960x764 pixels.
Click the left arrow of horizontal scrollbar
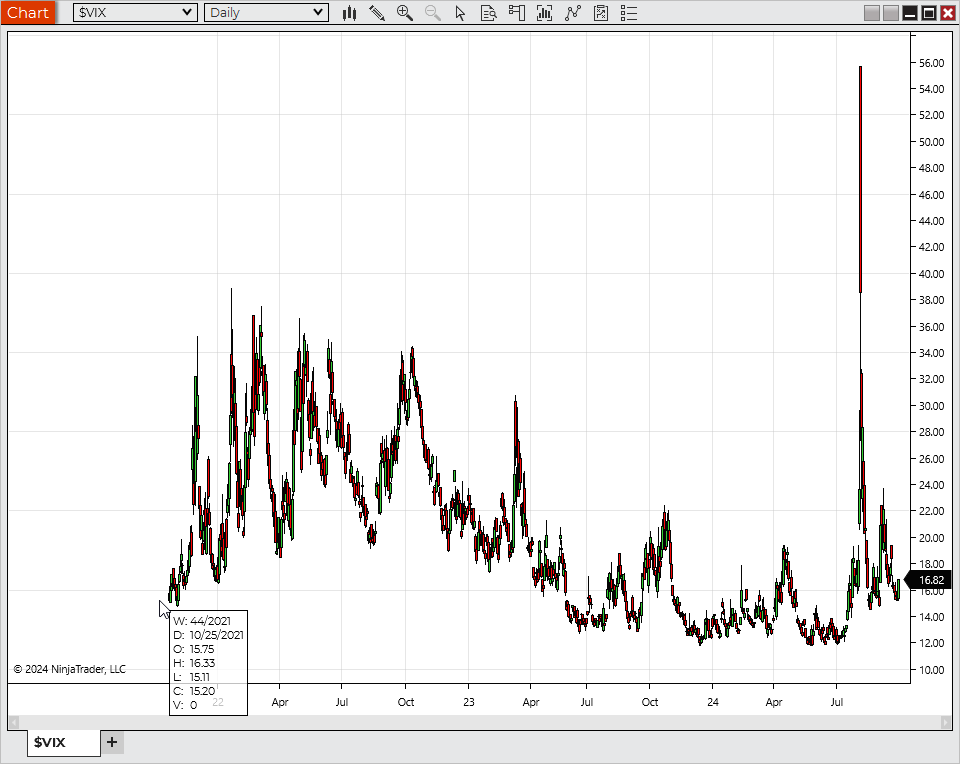coord(13,722)
